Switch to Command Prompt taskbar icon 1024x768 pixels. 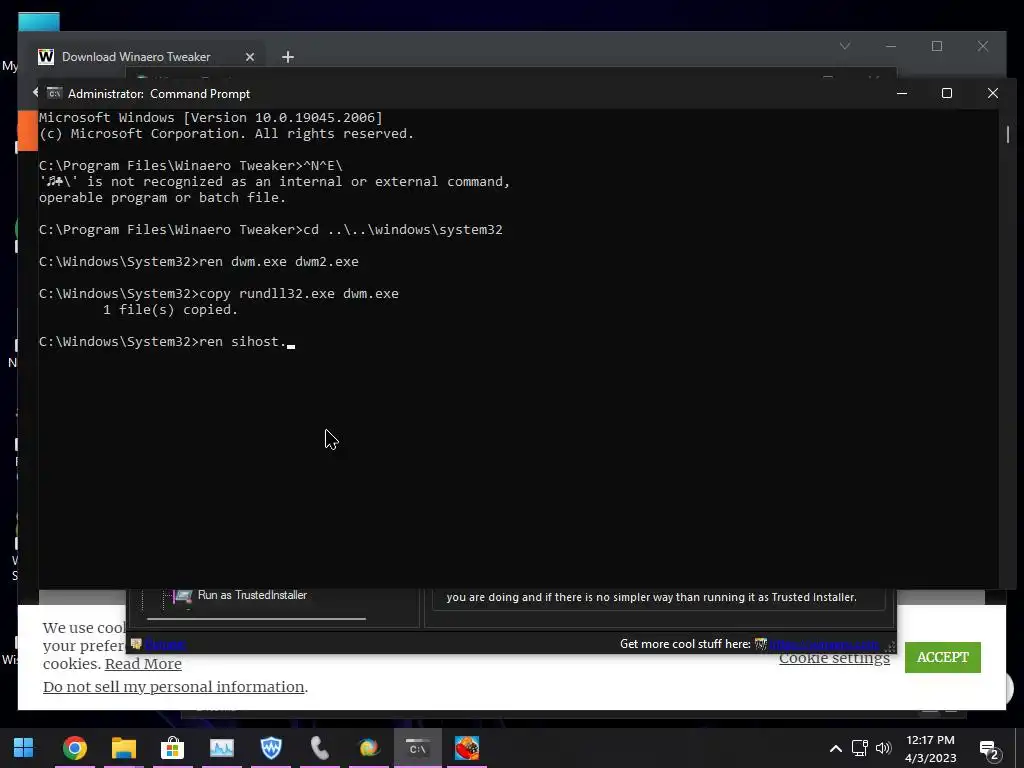coord(418,748)
